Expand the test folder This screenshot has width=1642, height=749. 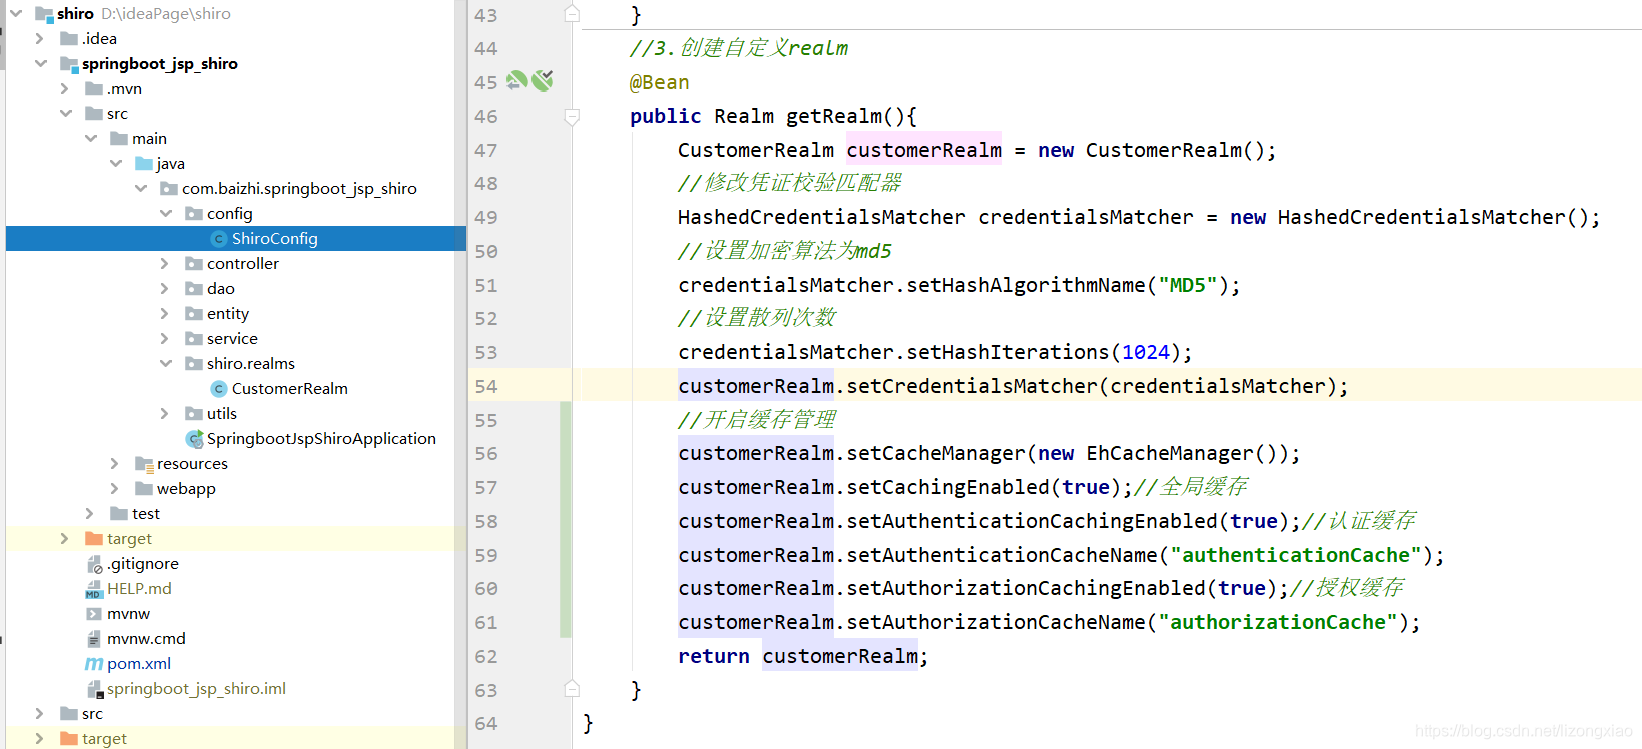click(x=90, y=514)
